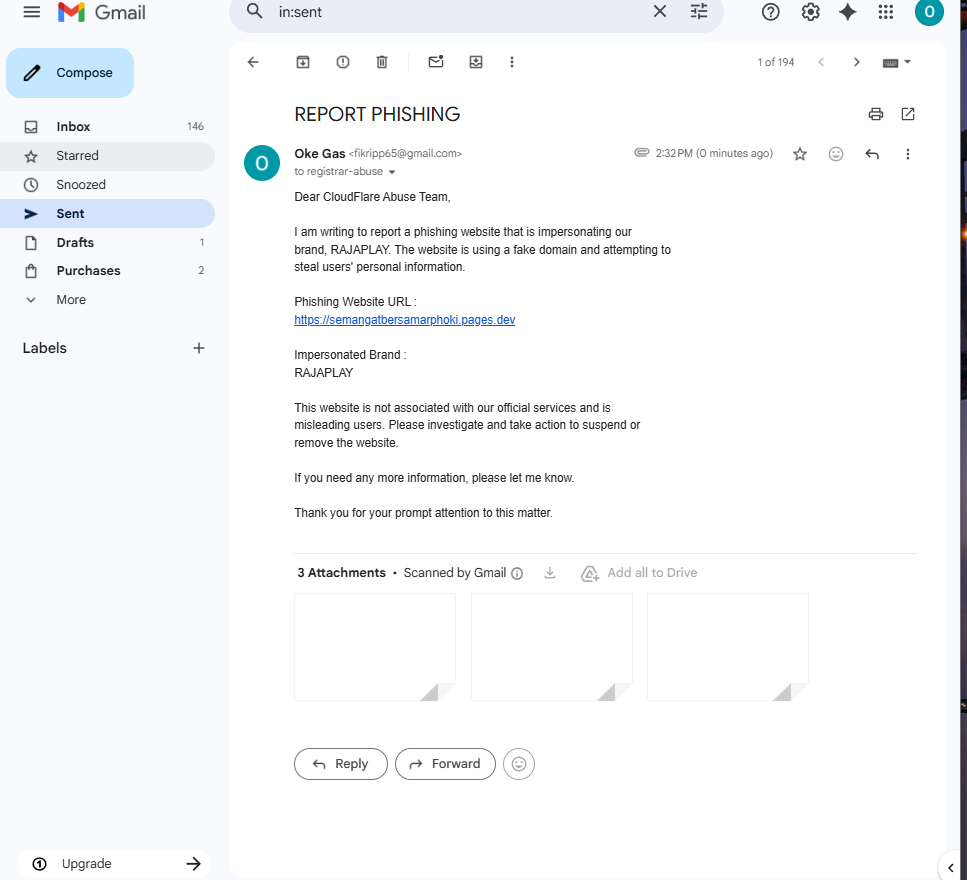Viewport: 967px width, 880px height.
Task: Star the REPORT PHISHING message
Action: [x=800, y=154]
